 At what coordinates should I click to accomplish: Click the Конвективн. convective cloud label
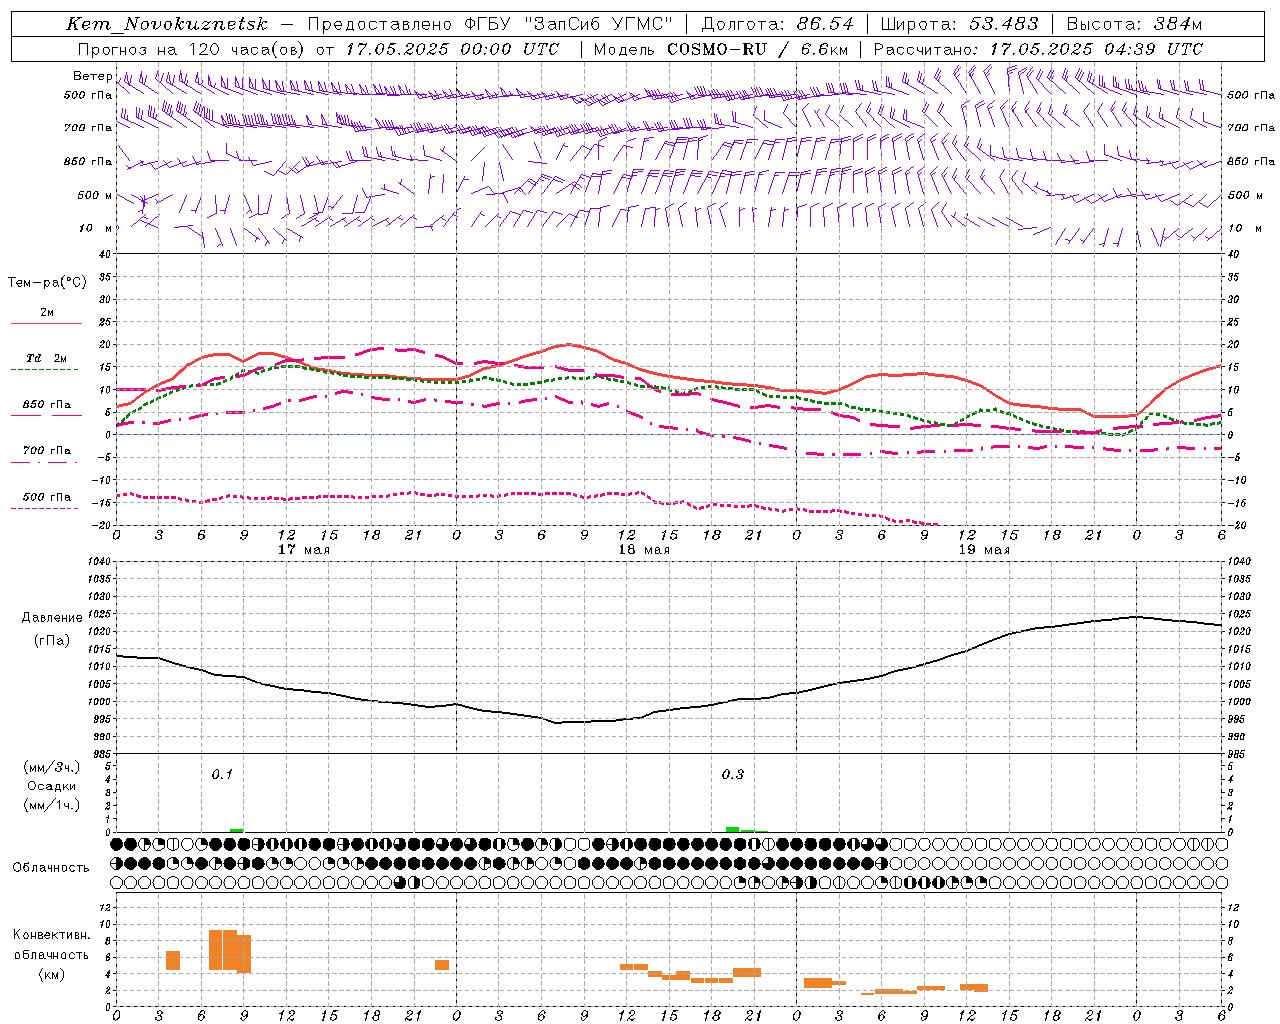(52, 935)
